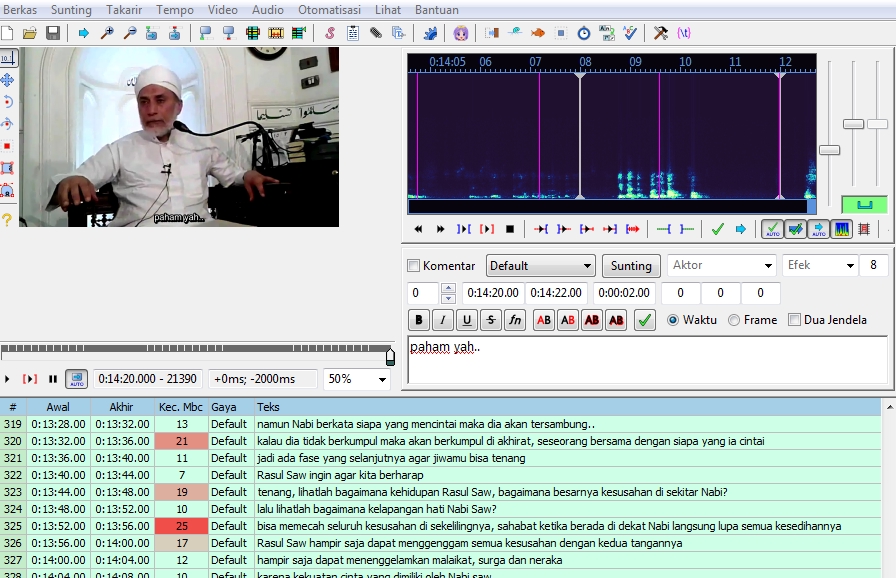Image resolution: width=896 pixels, height=578 pixels.
Task: Click the Underline U formatting button
Action: 467,320
